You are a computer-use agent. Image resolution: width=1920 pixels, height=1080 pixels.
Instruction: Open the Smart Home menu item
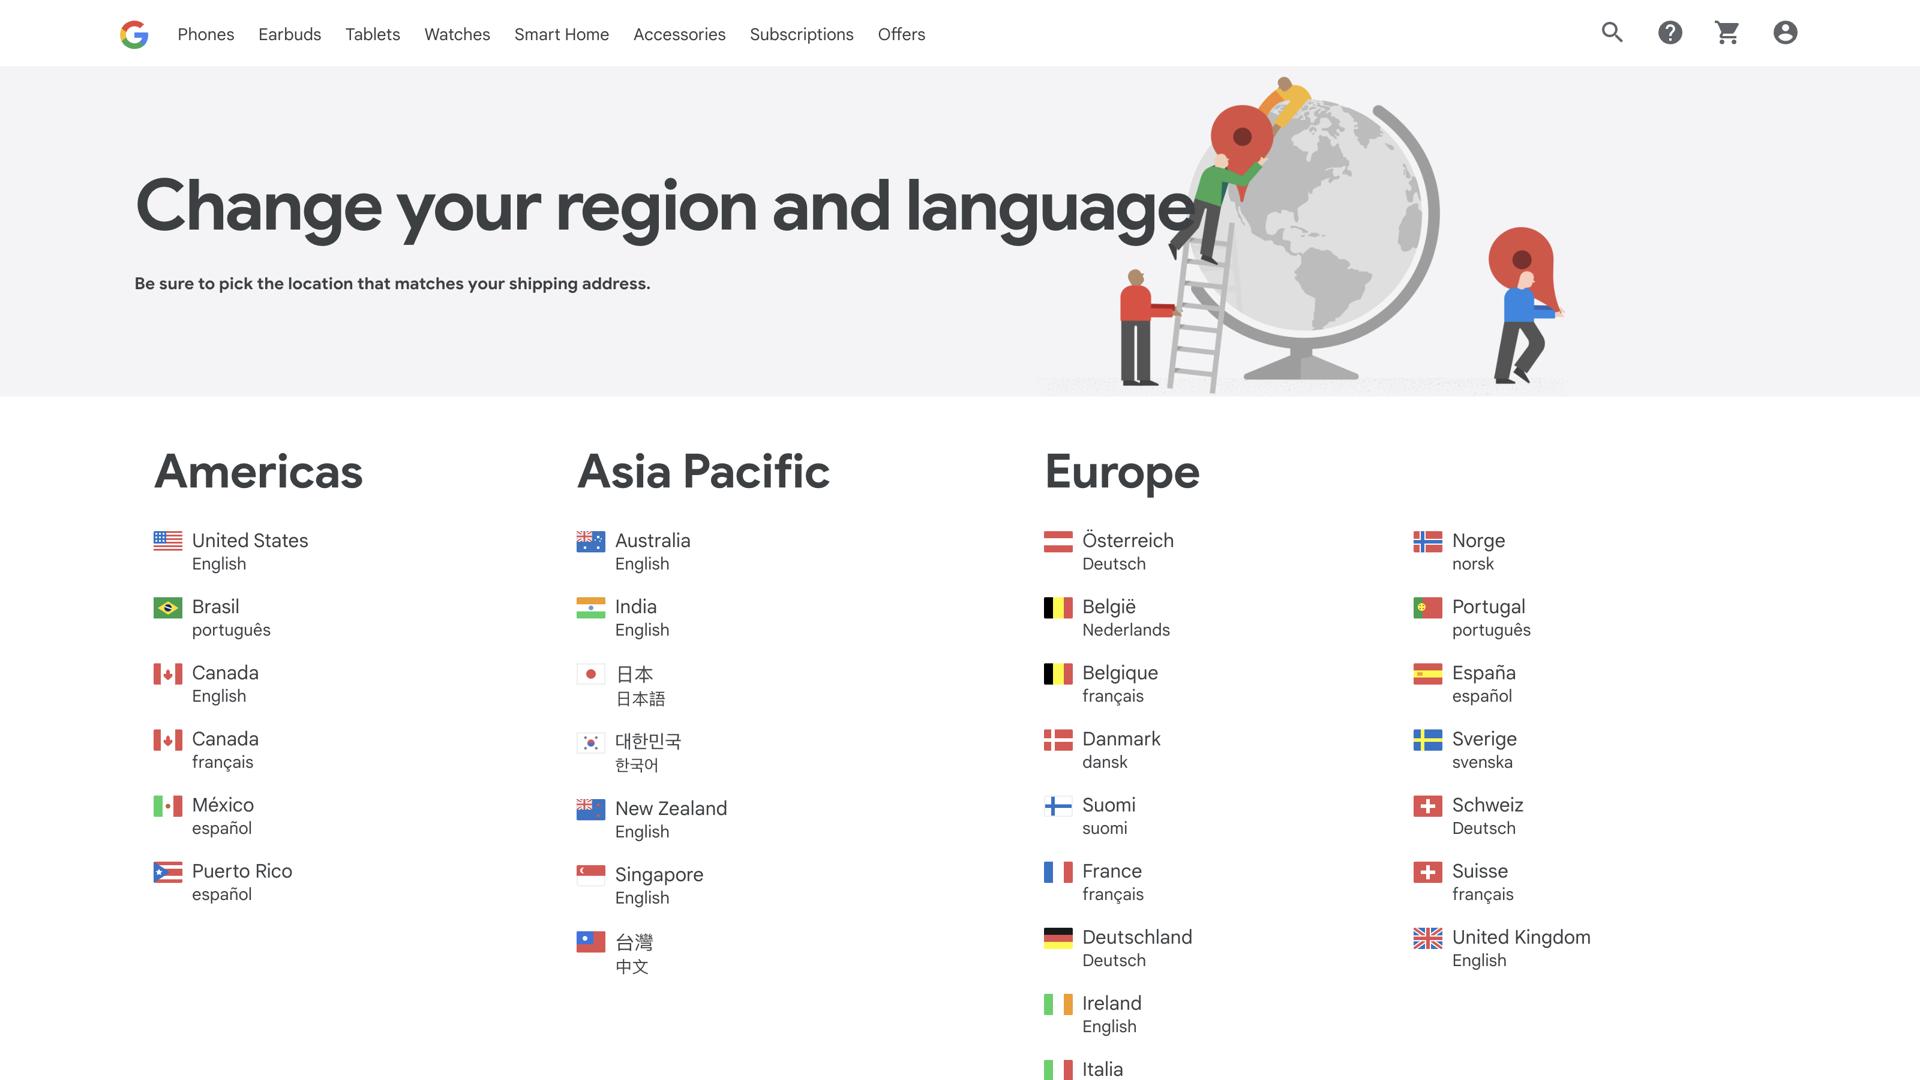click(x=561, y=34)
